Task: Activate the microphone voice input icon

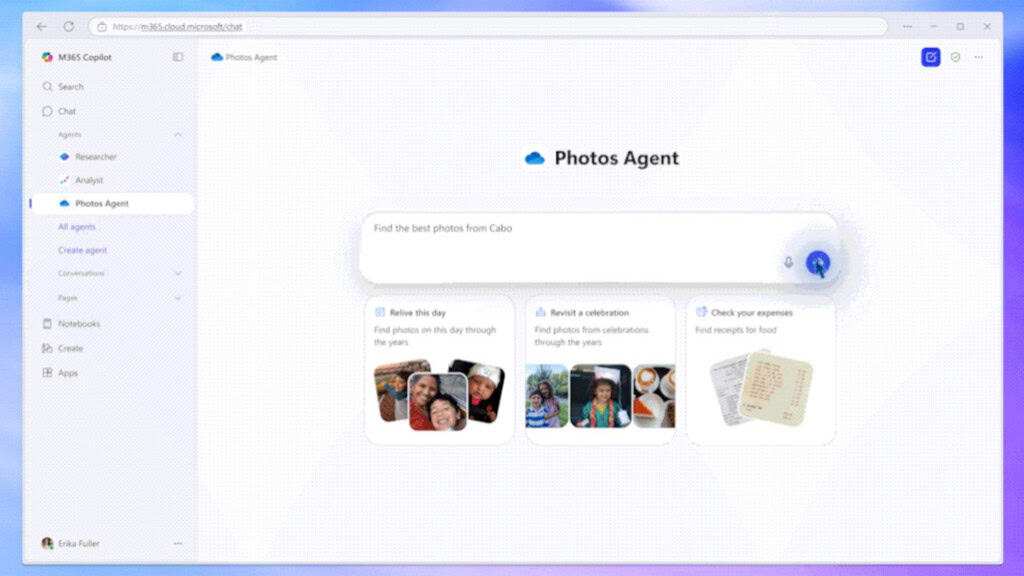Action: click(x=788, y=262)
